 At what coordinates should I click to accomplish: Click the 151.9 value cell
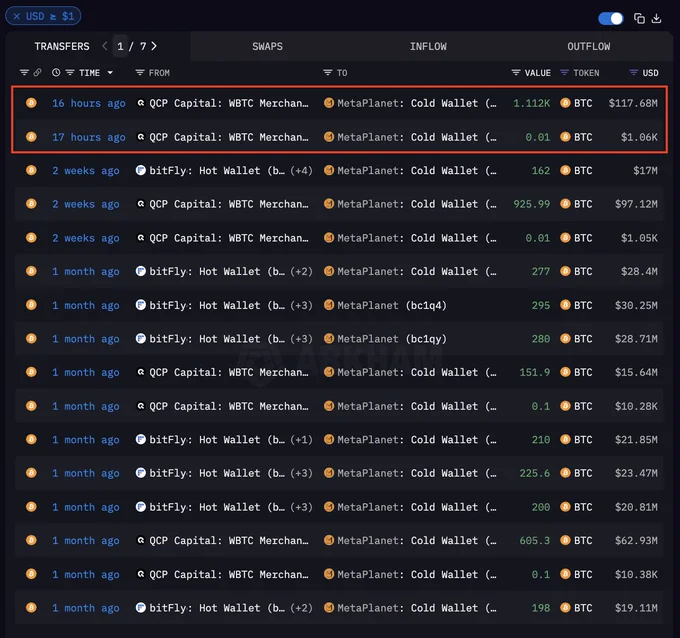535,372
